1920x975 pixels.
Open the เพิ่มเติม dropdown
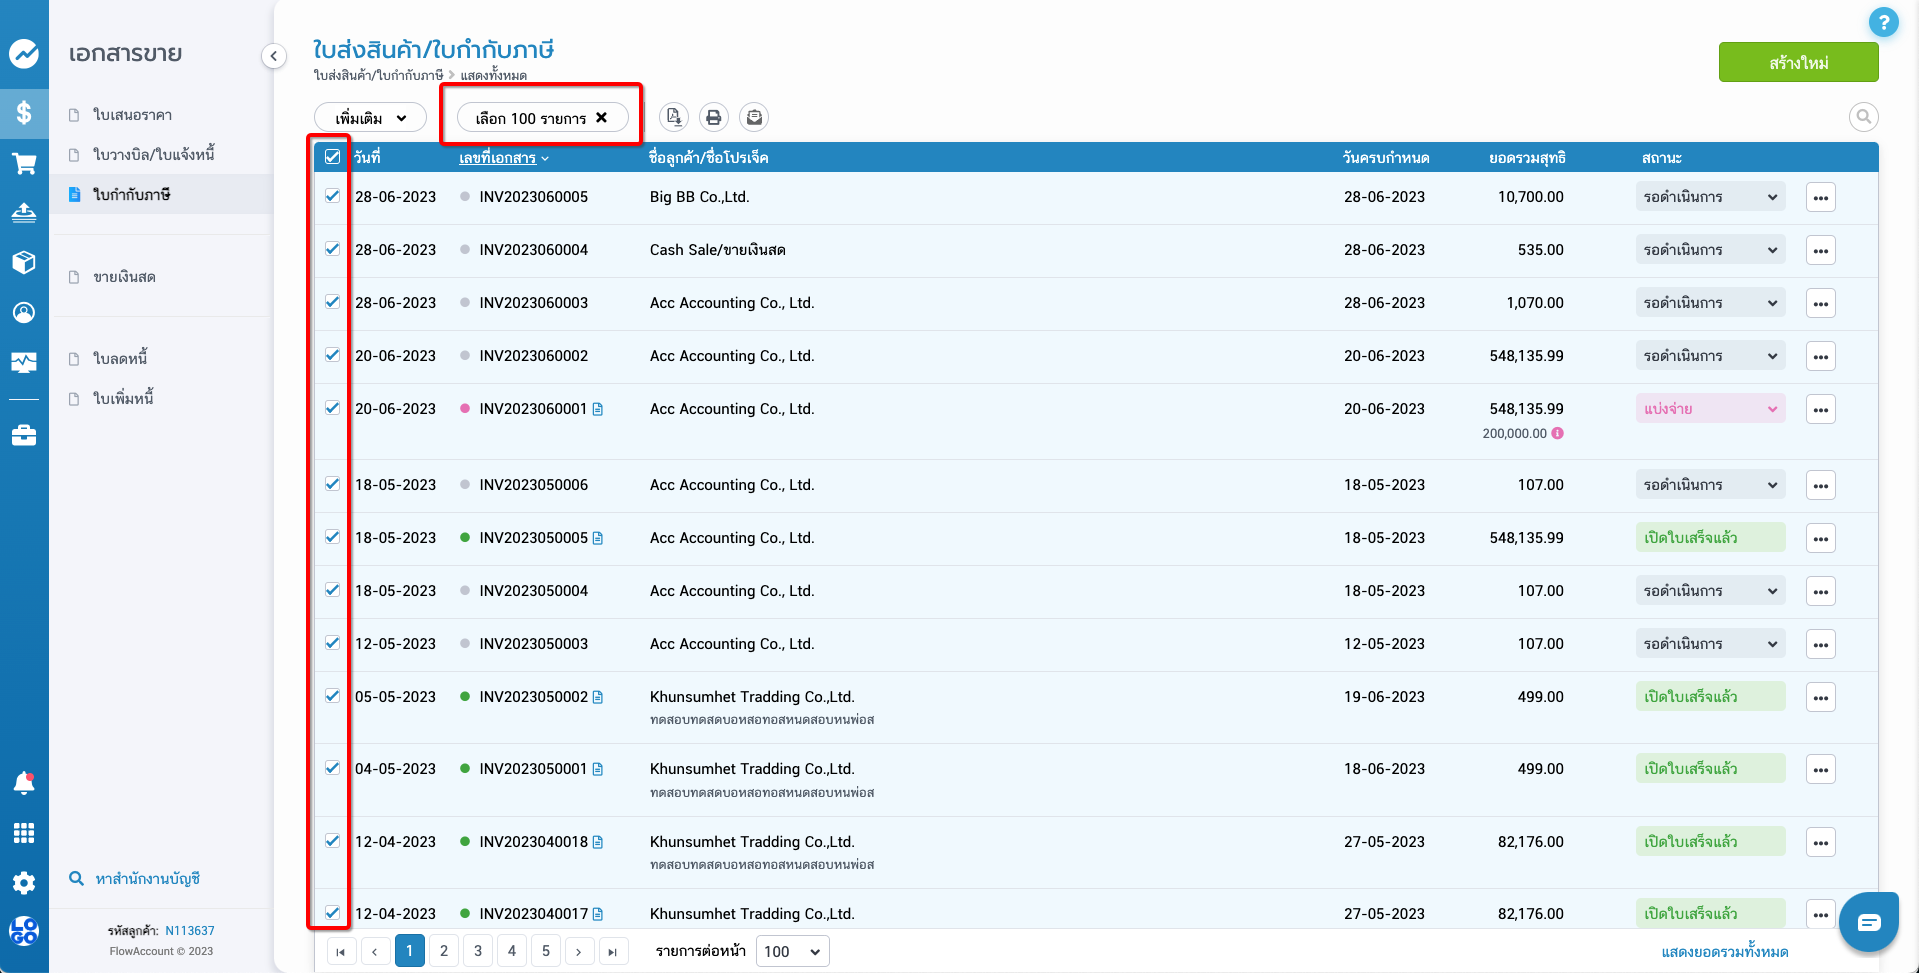[x=368, y=117]
